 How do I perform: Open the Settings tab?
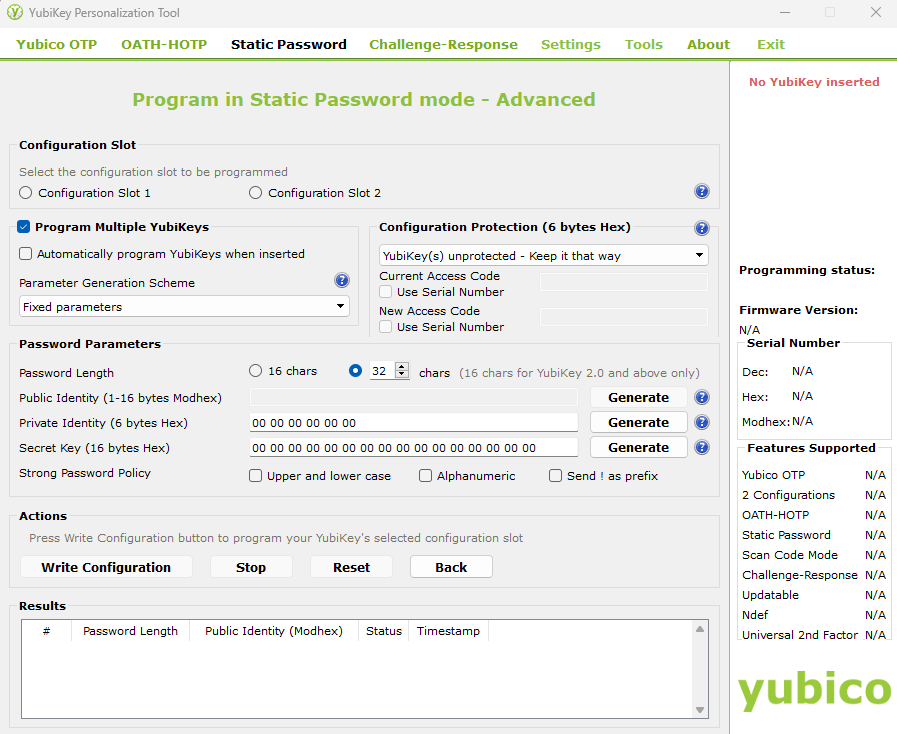coord(571,45)
